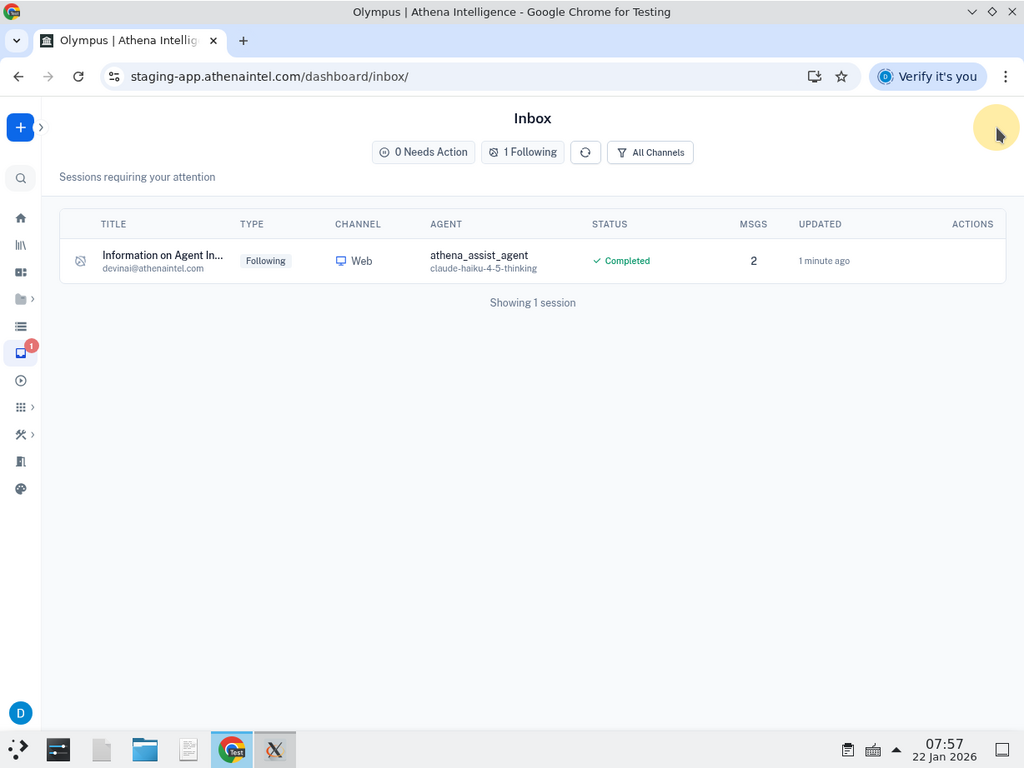Expand the apps grid submenu chevron
1024x768 pixels.
33,408
